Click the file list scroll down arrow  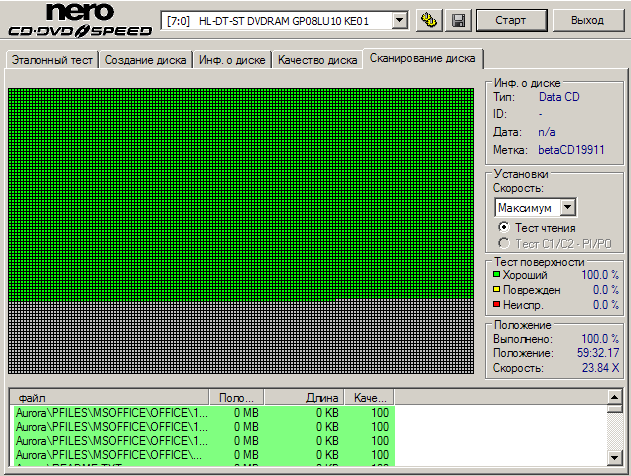tap(615, 457)
